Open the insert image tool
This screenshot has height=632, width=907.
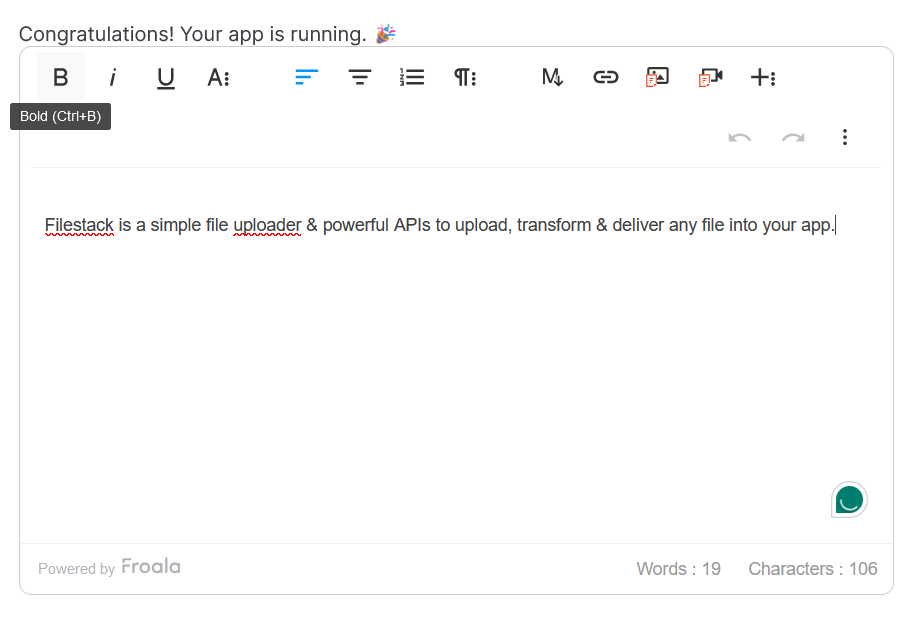(657, 77)
